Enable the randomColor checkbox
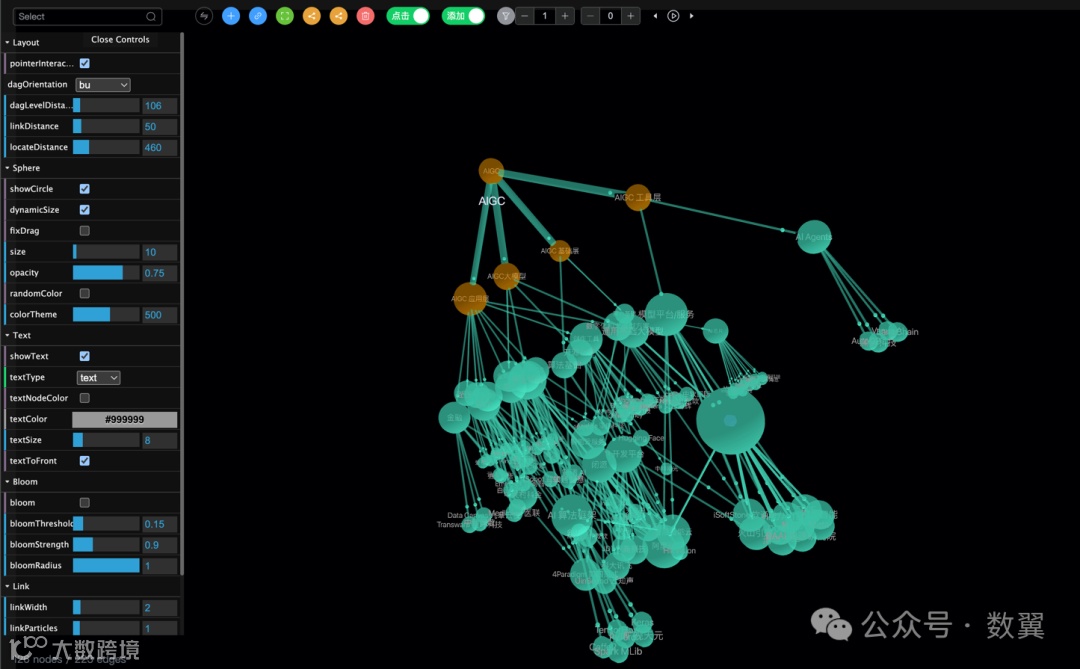1080x669 pixels. [x=85, y=294]
